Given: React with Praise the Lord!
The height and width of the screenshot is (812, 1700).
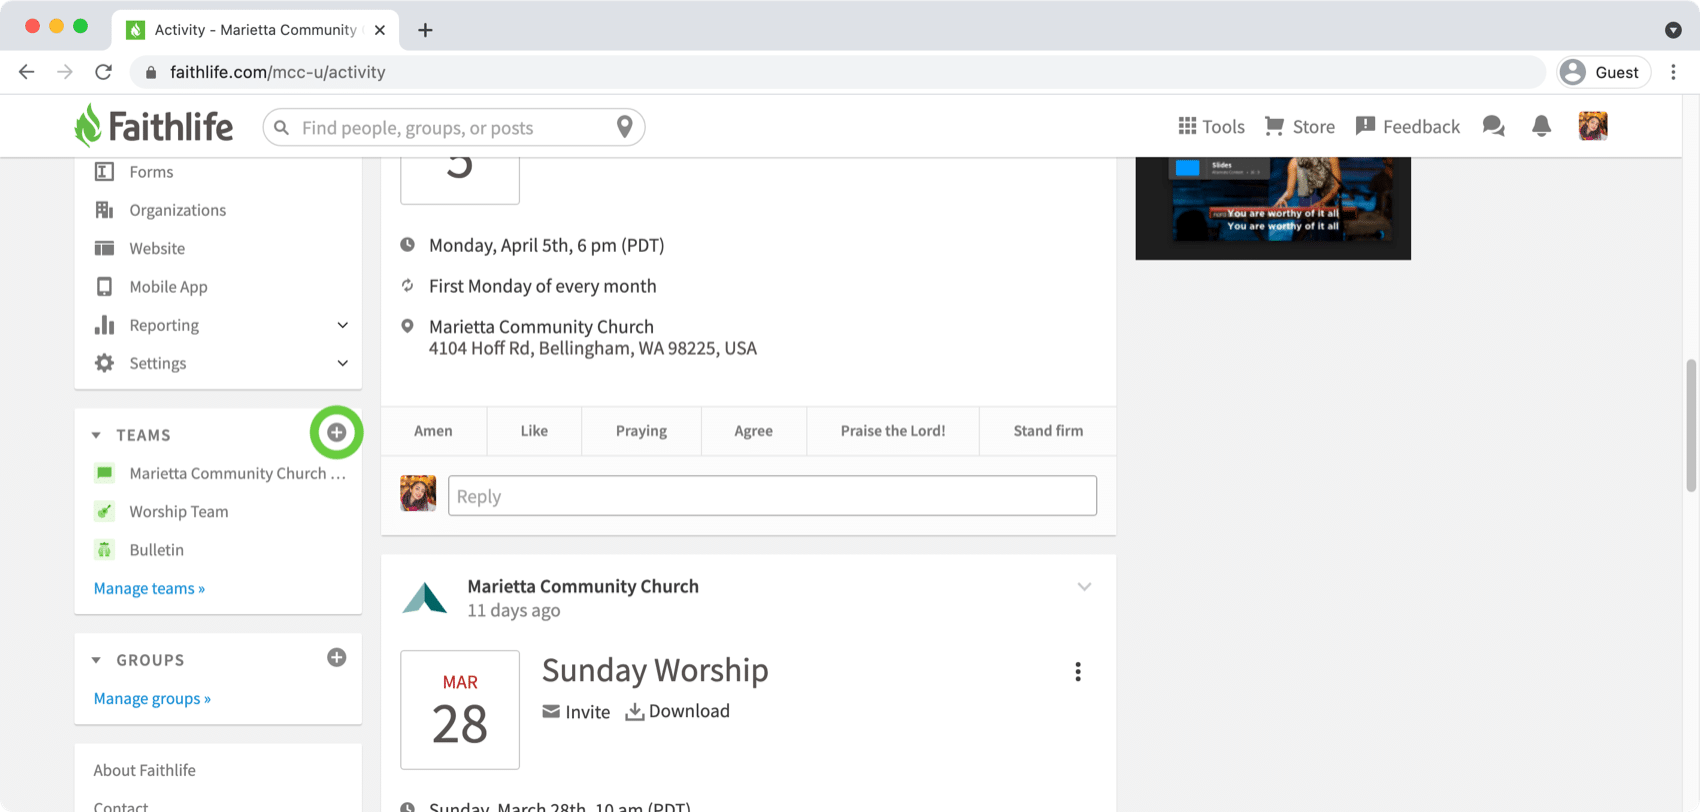Looking at the screenshot, I should click(x=892, y=431).
